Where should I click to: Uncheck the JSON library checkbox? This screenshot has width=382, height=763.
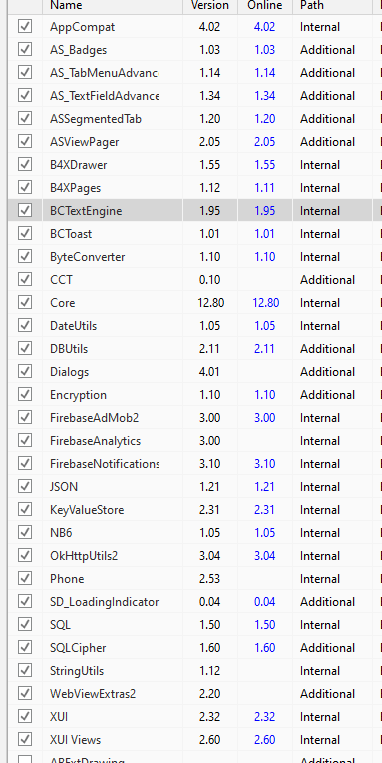point(25,487)
